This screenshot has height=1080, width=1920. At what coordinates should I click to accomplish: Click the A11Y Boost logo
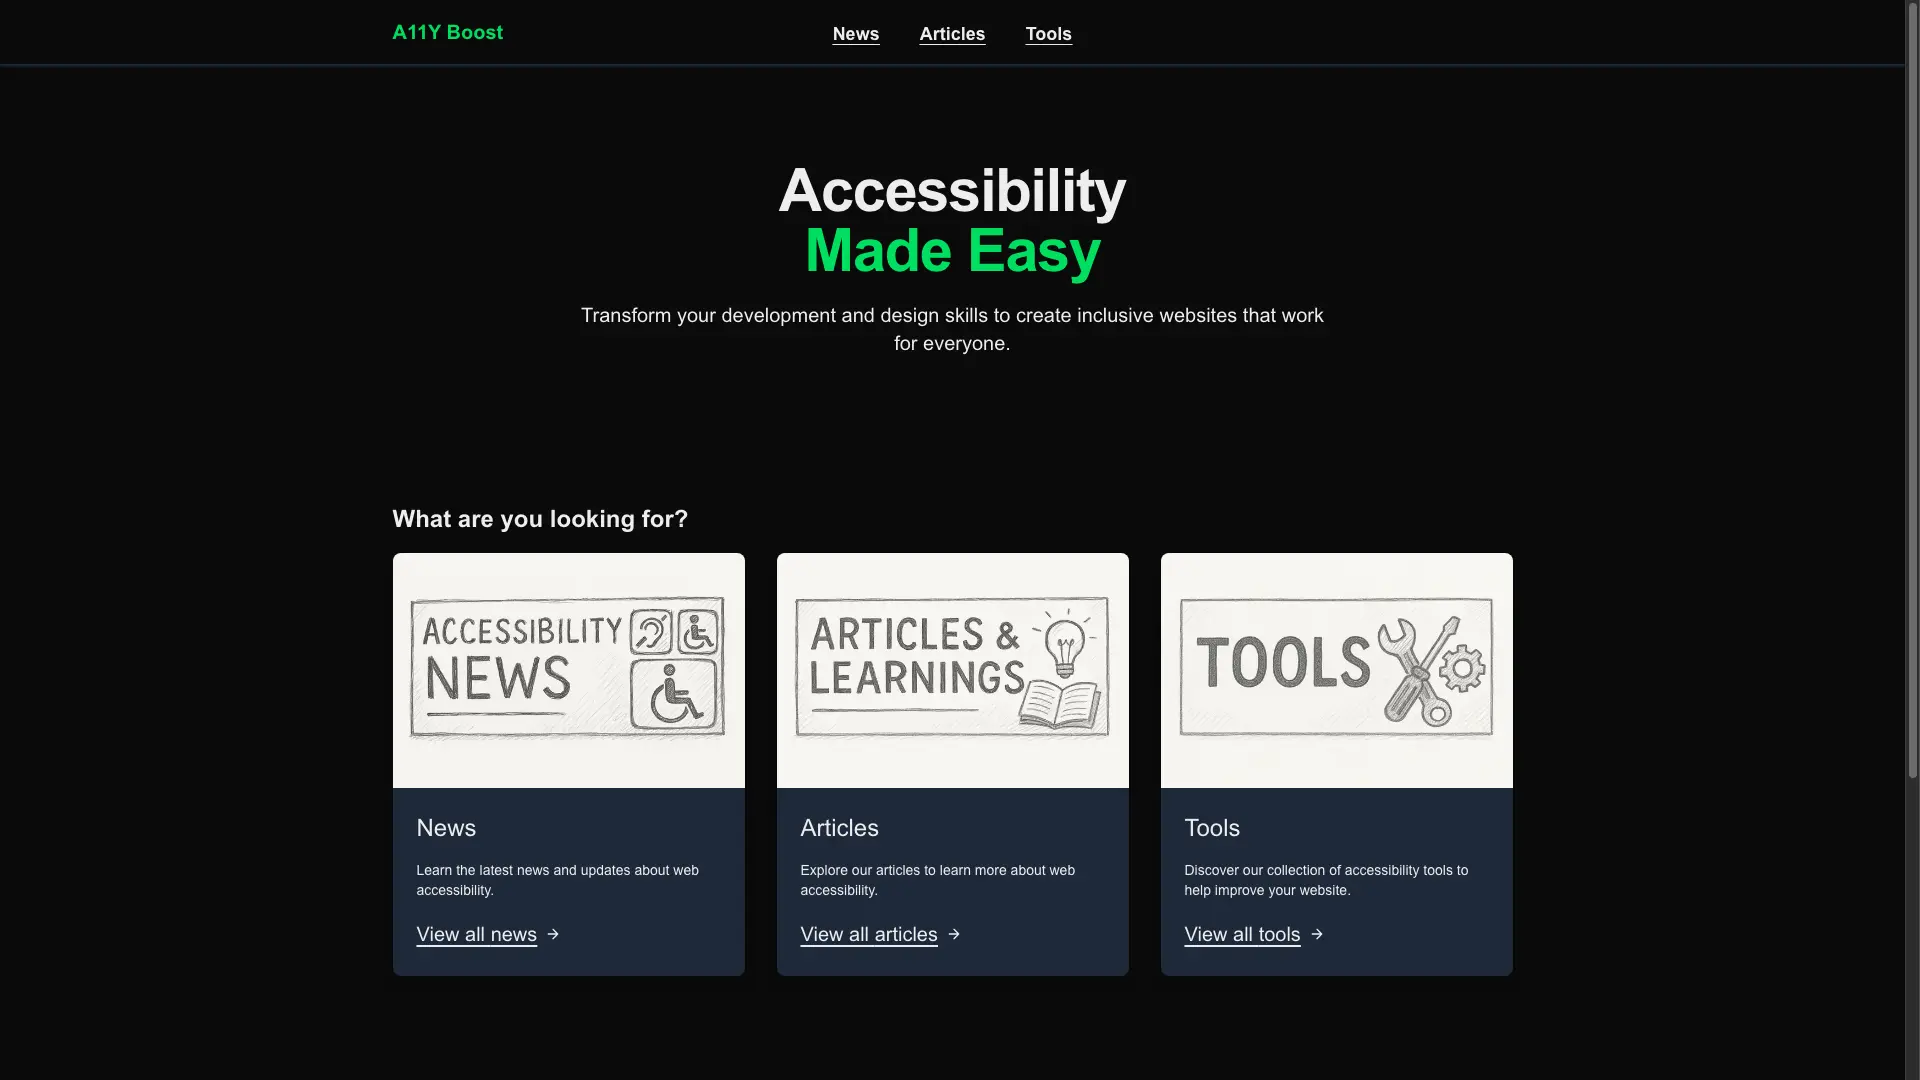point(447,32)
